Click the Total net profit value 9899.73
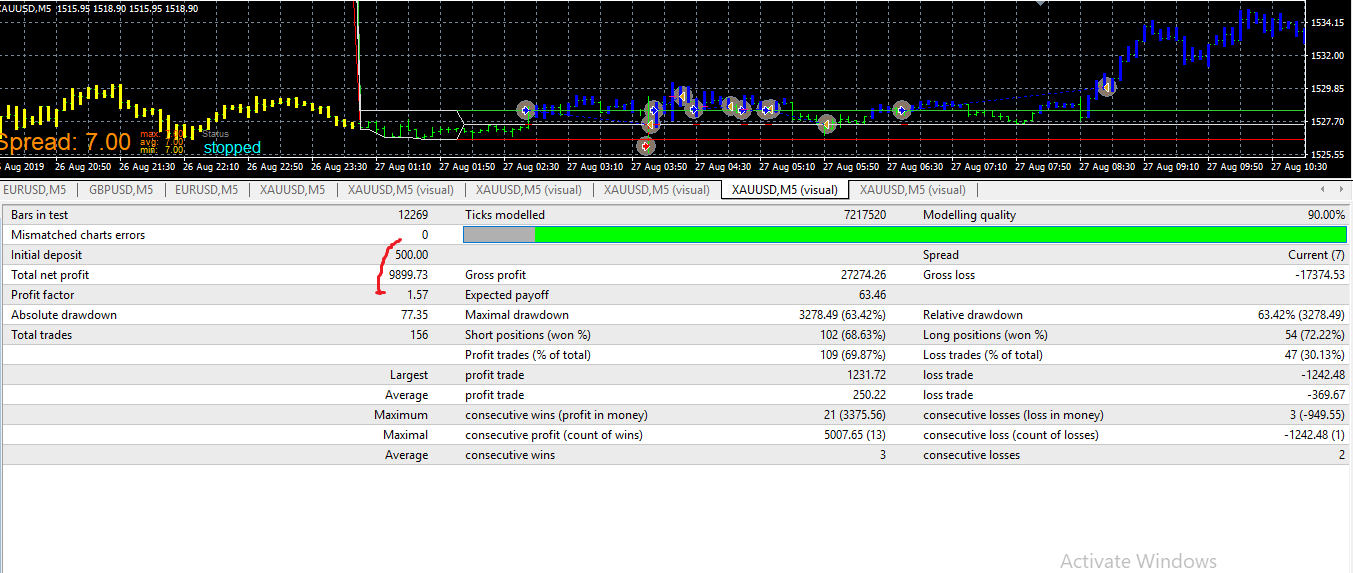The image size is (1353, 573). point(408,275)
